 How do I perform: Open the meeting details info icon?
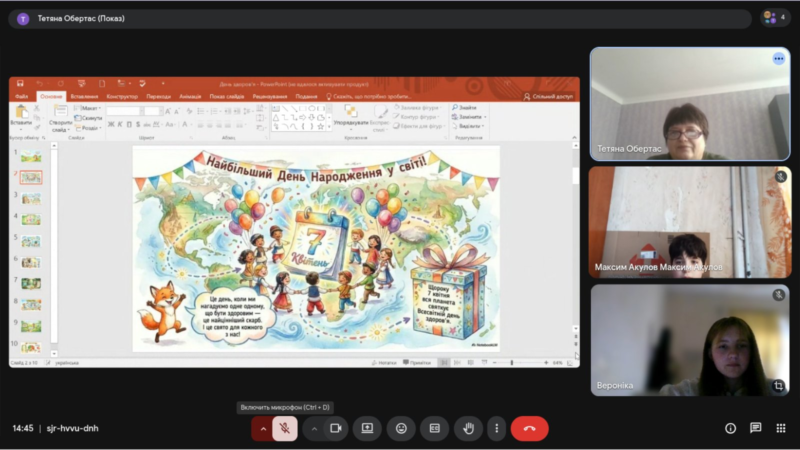point(730,428)
